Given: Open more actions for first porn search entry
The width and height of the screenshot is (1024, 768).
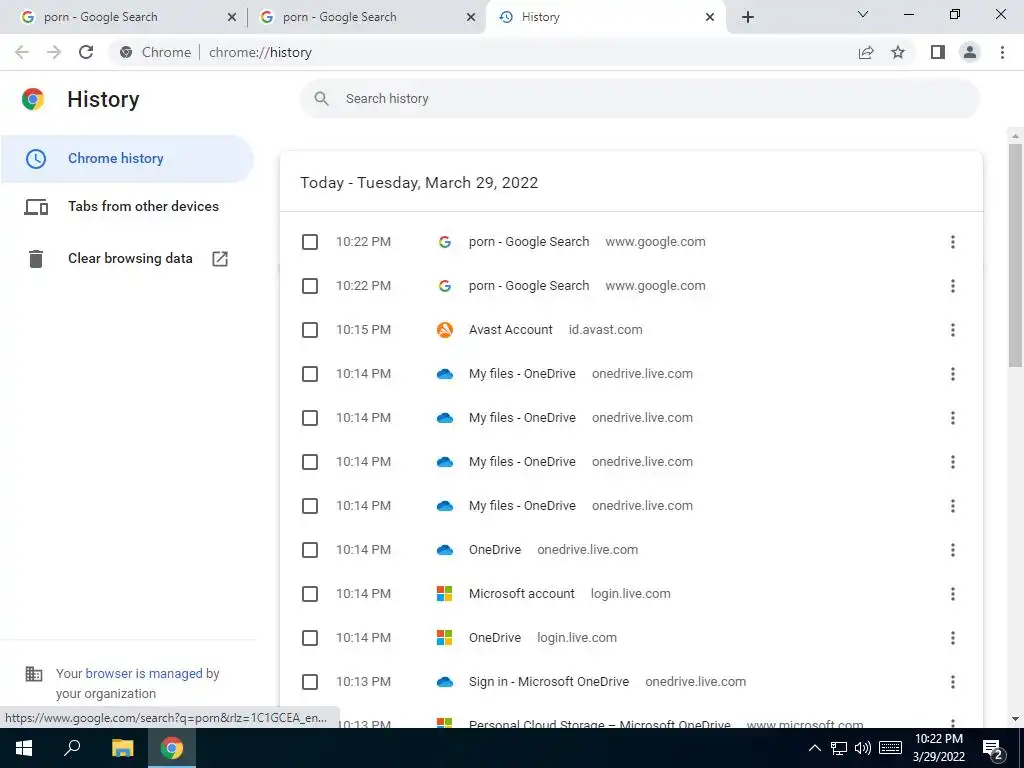Looking at the screenshot, I should coord(953,242).
